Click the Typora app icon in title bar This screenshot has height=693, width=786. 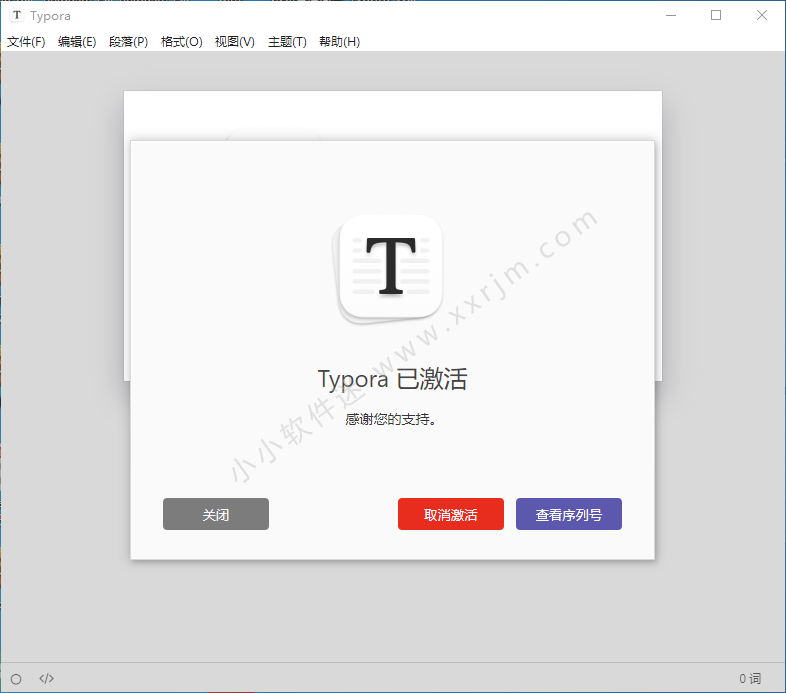pyautogui.click(x=17, y=15)
